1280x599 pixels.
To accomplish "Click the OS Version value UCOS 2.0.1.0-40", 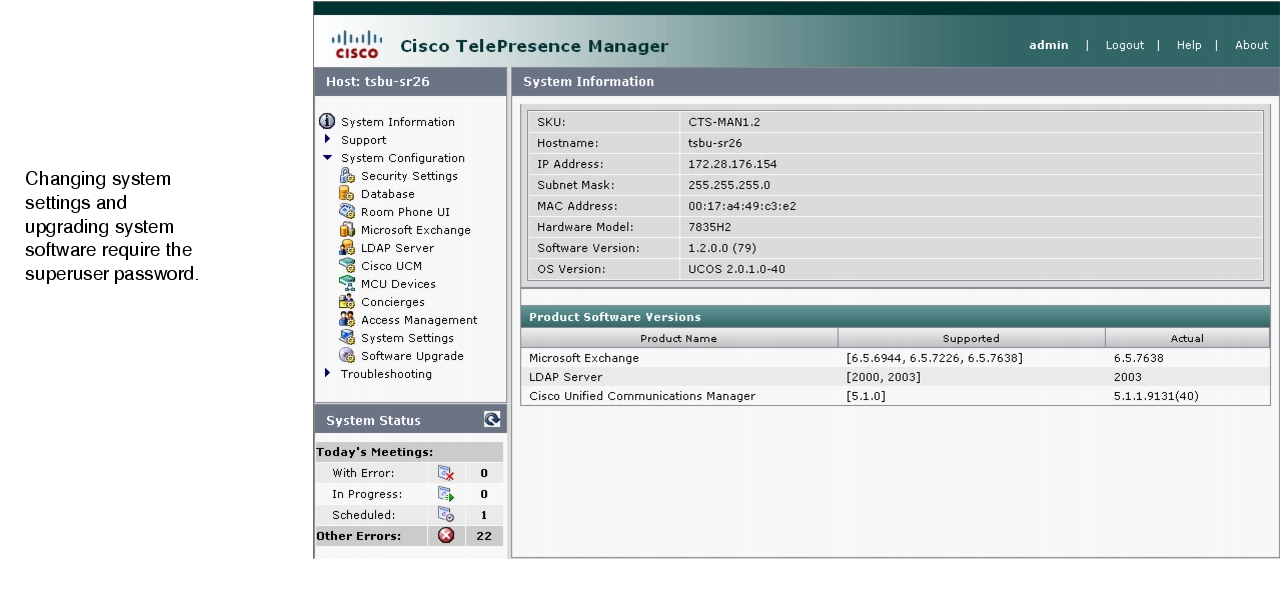I will pos(738,269).
